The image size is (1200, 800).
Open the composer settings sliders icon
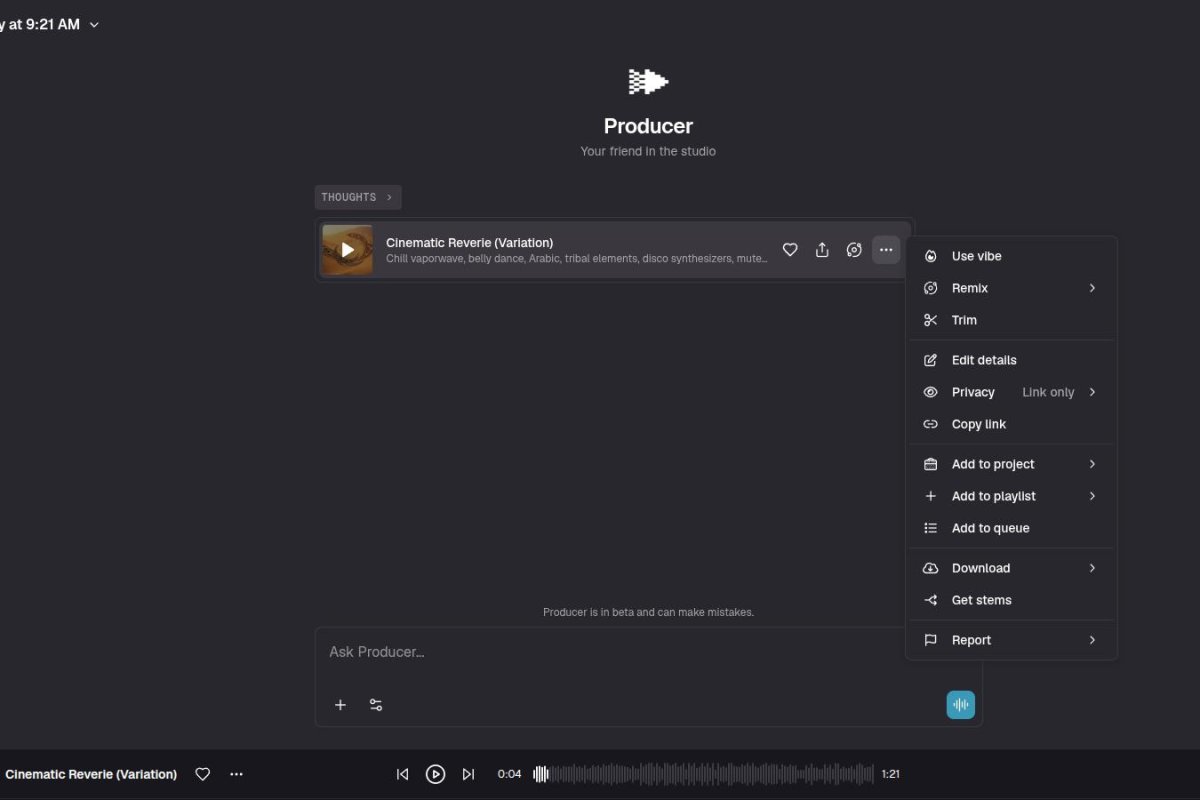[376, 704]
